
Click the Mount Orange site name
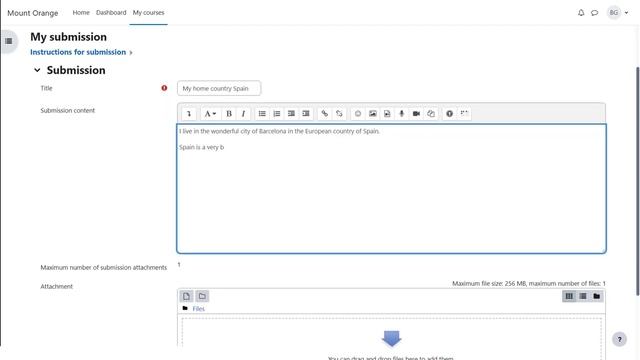tap(33, 13)
